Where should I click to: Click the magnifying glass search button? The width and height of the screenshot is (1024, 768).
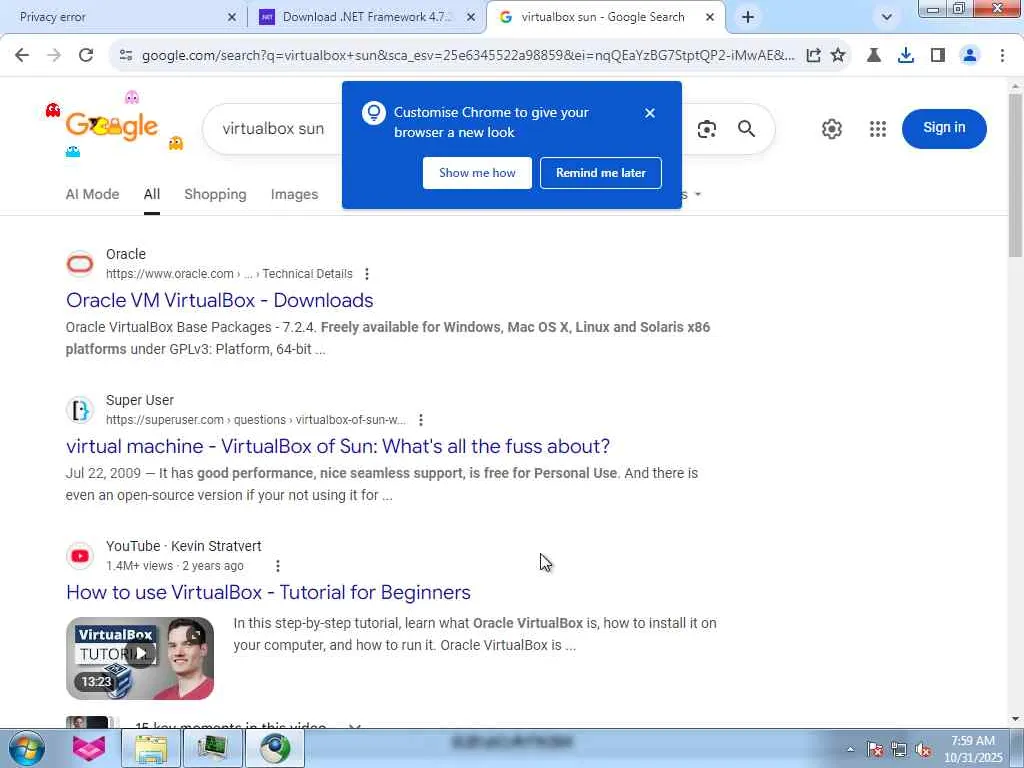tap(746, 129)
